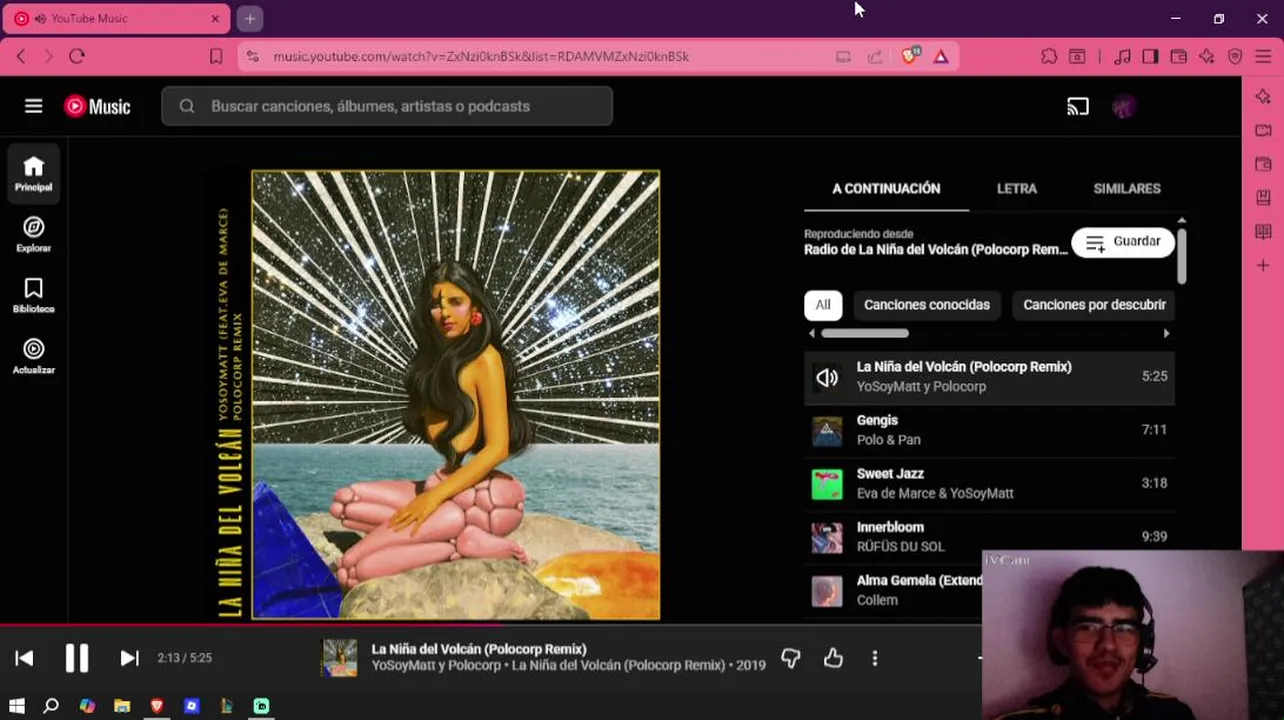Viewport: 1284px width, 720px height.
Task: Open Brave VPN shield icon
Action: point(1235,57)
